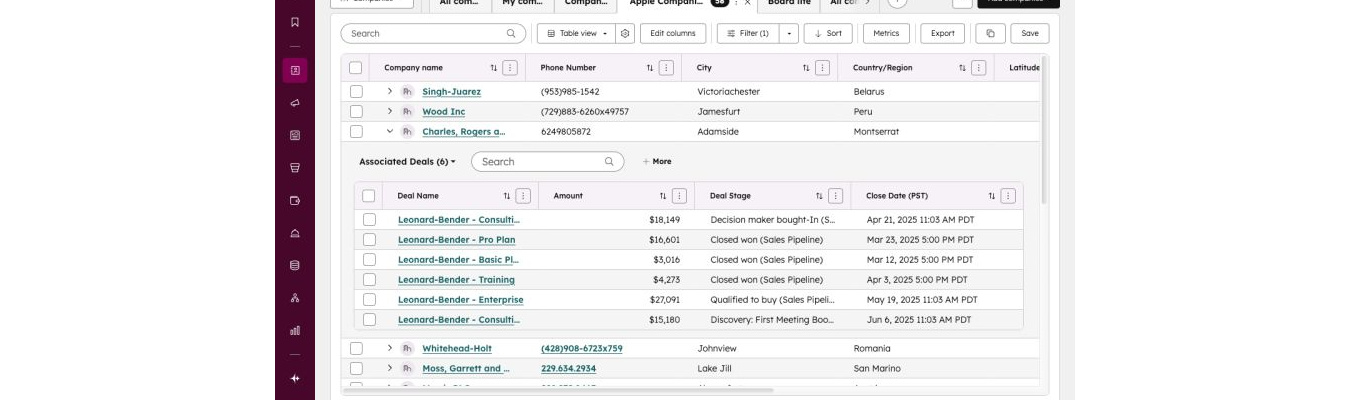Open the Data management database icon
The width and height of the screenshot is (1350, 400).
(x=295, y=265)
